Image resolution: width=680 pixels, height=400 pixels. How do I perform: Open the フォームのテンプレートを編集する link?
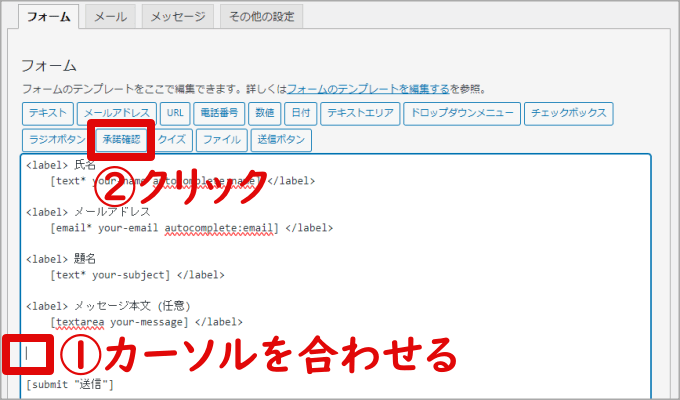pos(368,89)
